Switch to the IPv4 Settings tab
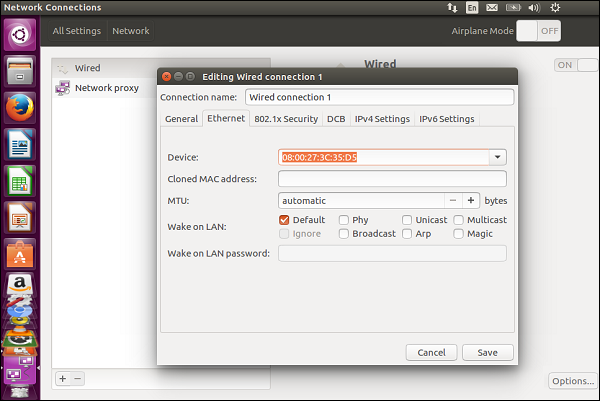The width and height of the screenshot is (600, 401). (382, 119)
